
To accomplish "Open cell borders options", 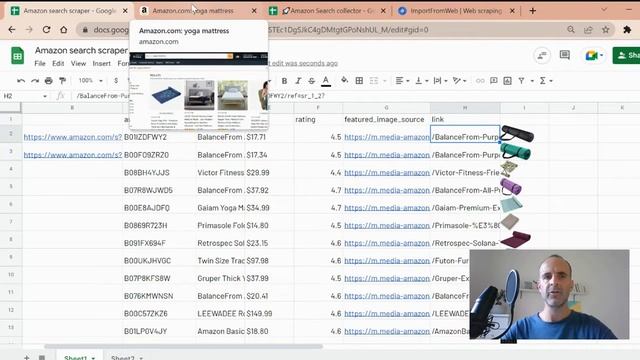I will pos(359,81).
